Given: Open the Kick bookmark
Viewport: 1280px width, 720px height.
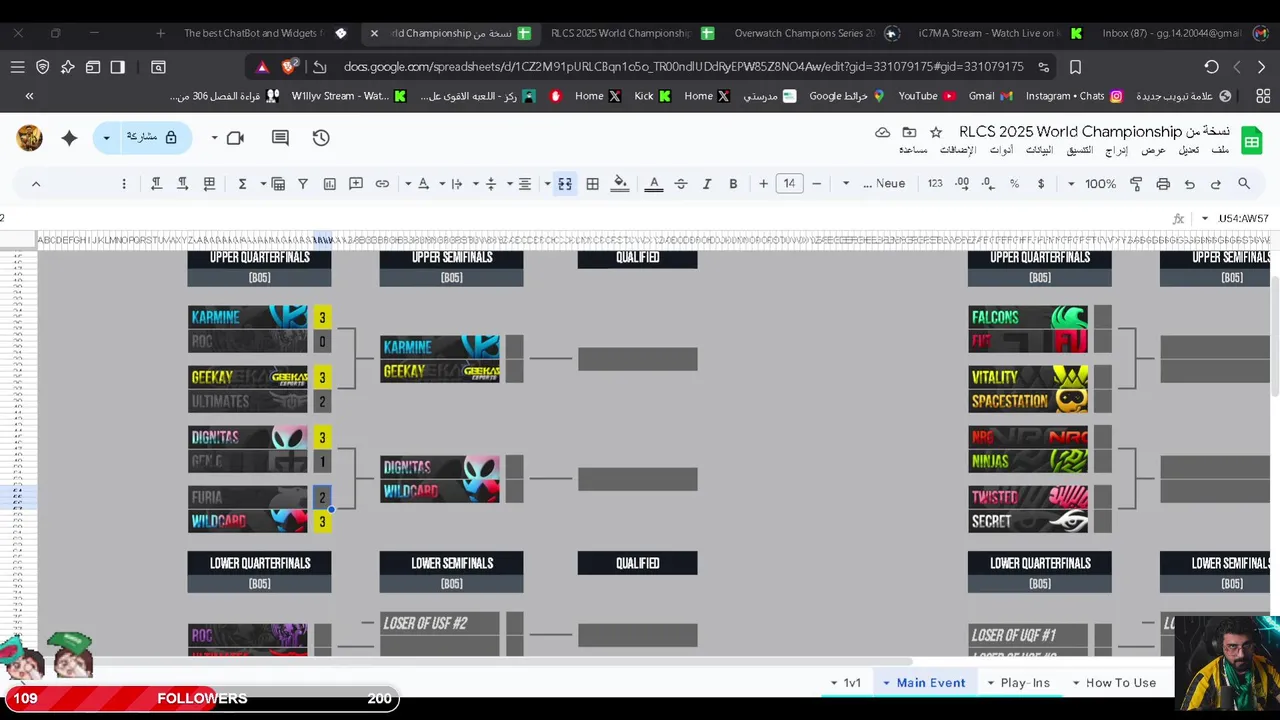Looking at the screenshot, I should coord(652,96).
